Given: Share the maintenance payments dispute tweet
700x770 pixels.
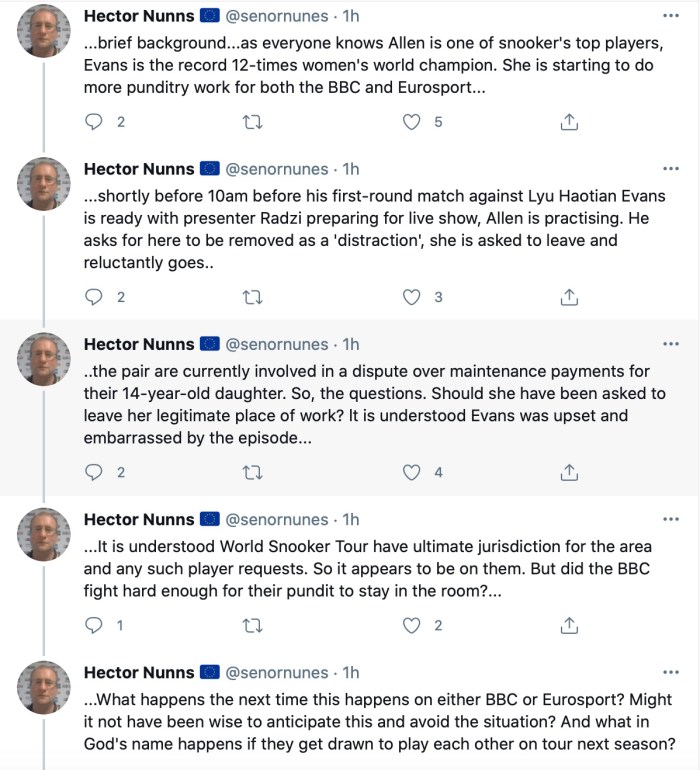Looking at the screenshot, I should tap(568, 472).
